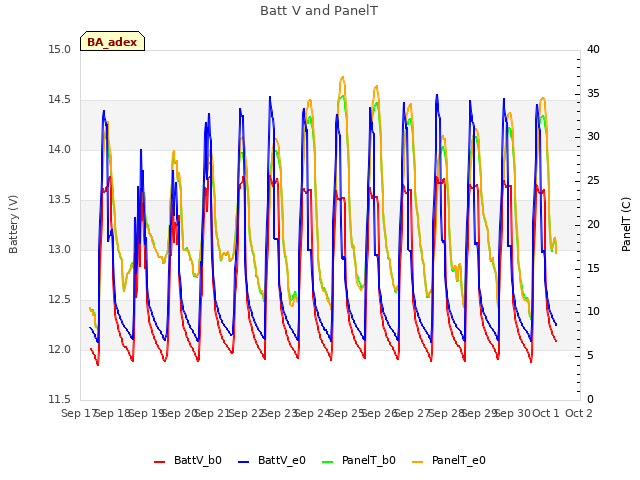Click the 35 right axis label
The width and height of the screenshot is (640, 480).
pos(593,93)
